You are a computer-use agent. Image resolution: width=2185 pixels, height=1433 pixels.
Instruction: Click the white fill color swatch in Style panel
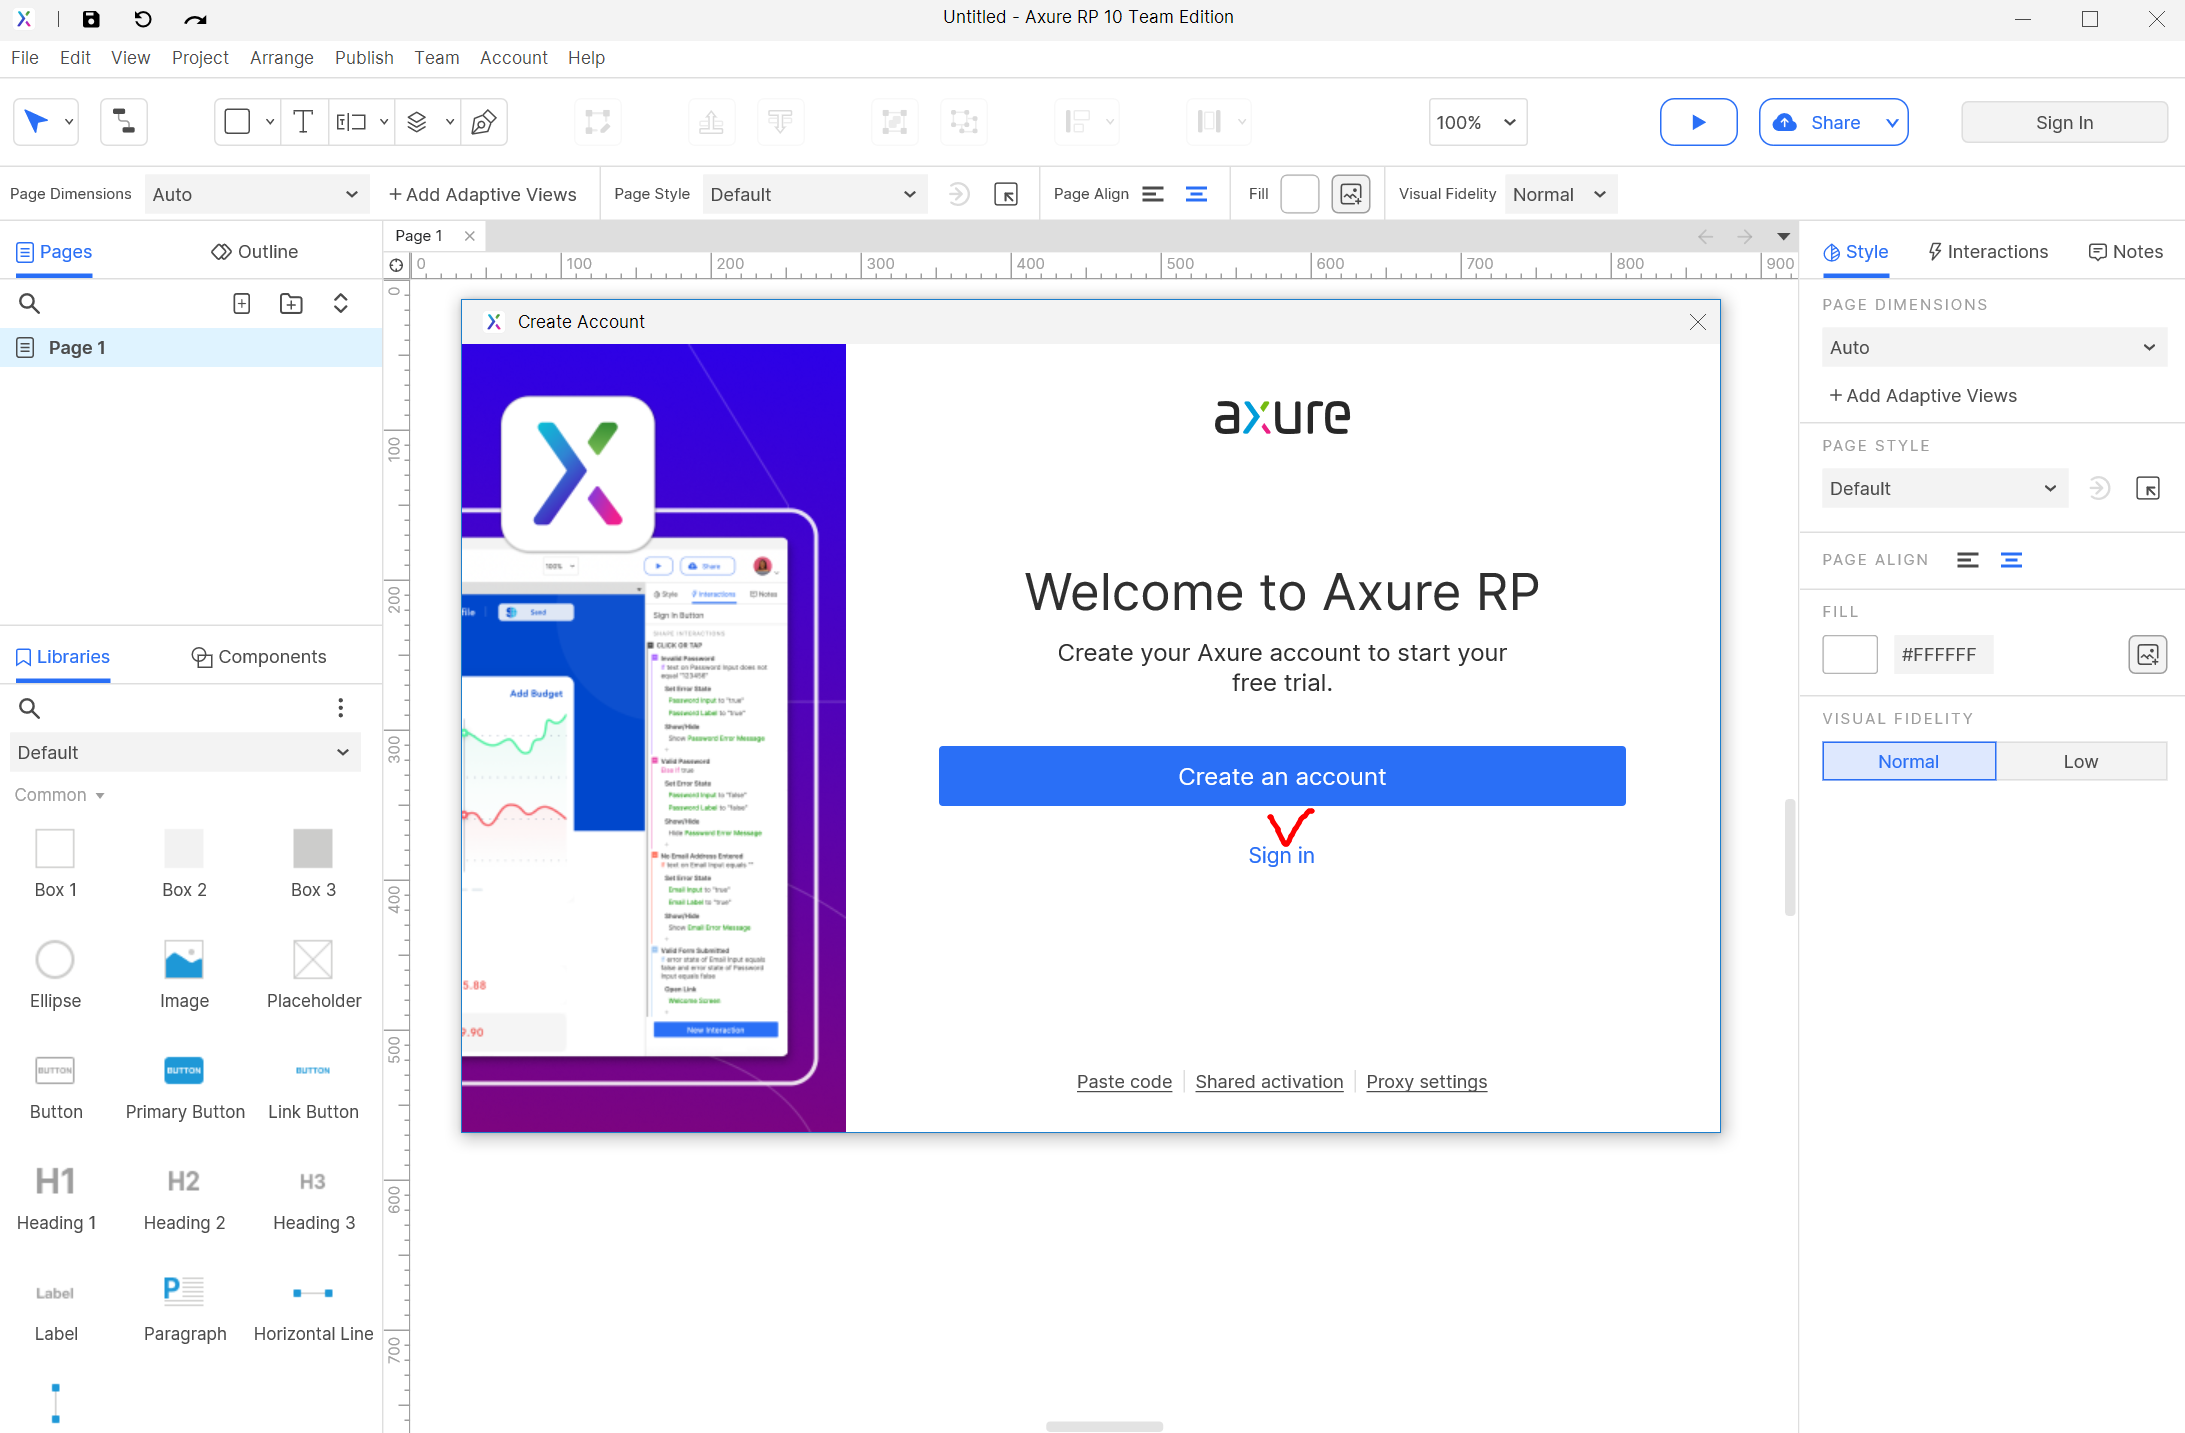(1849, 655)
